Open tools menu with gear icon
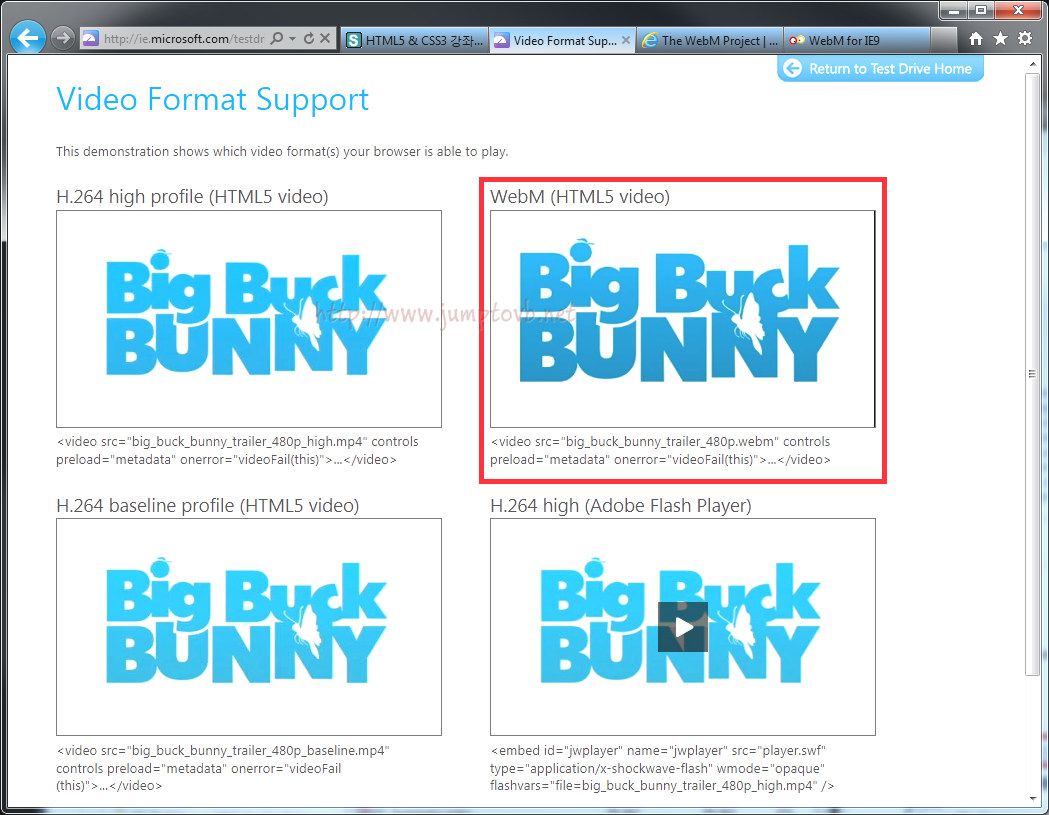The width and height of the screenshot is (1049, 815). click(1025, 38)
